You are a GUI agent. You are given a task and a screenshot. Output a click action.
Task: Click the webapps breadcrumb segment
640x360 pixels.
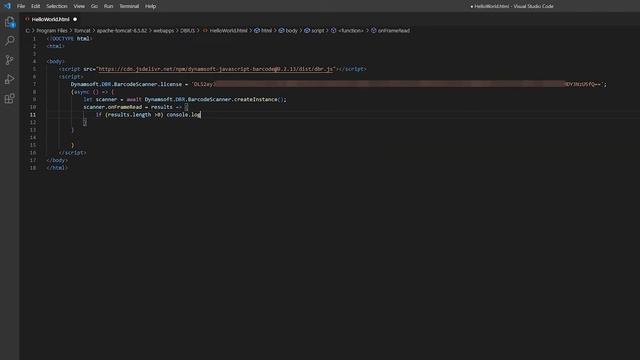pos(163,31)
